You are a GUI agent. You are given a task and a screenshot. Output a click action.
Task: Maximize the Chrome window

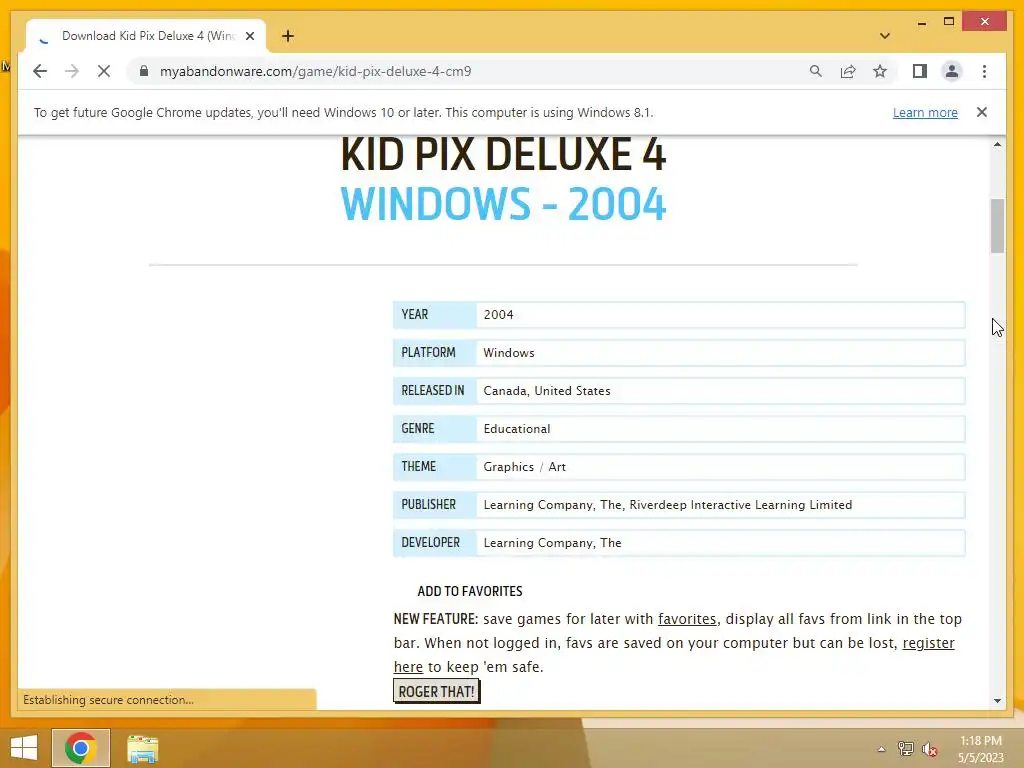[949, 22]
